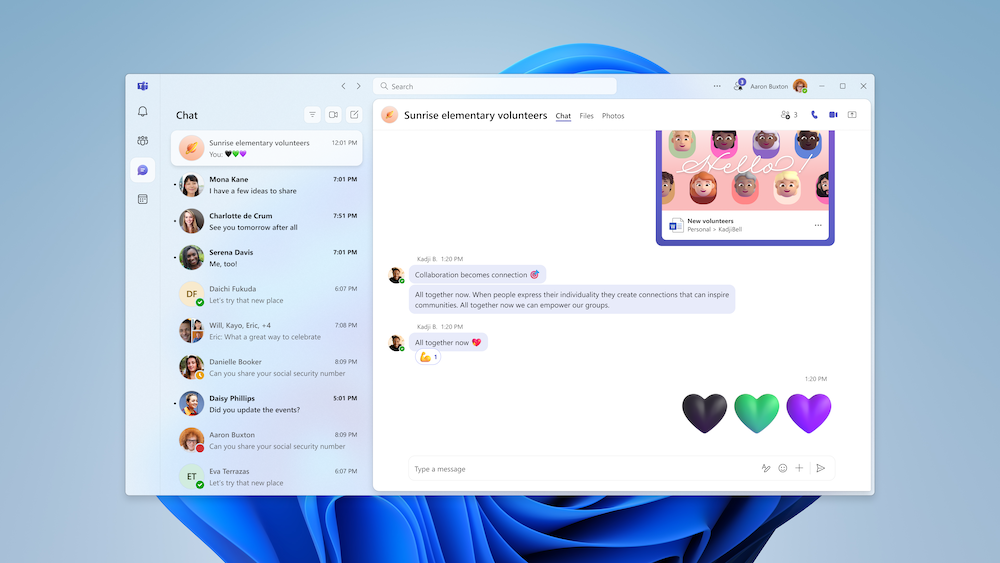
Task: Switch to the Files tab
Action: pos(586,116)
